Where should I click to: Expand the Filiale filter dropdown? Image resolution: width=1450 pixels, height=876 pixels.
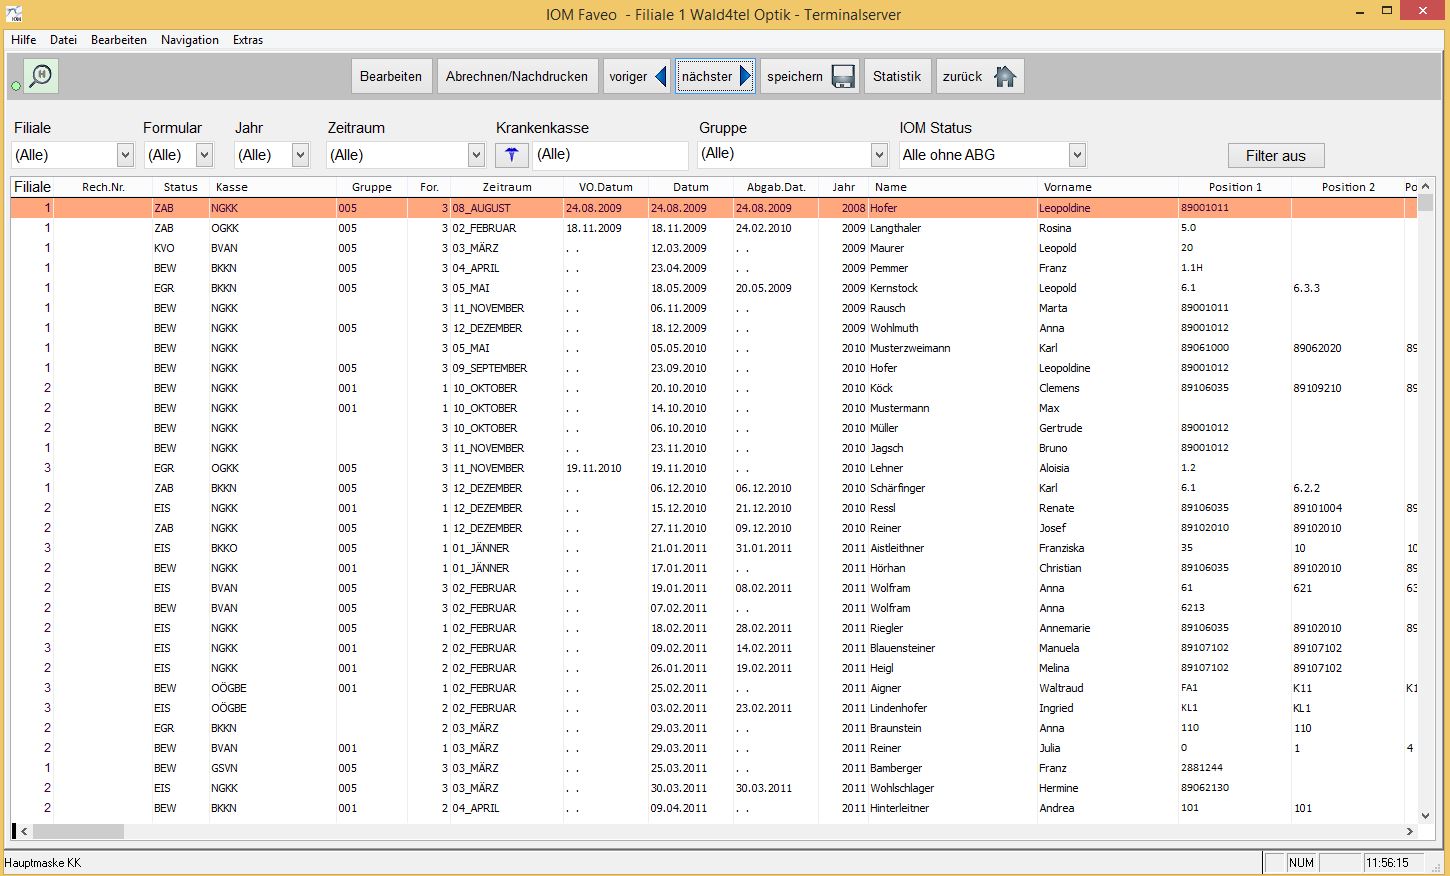[125, 155]
